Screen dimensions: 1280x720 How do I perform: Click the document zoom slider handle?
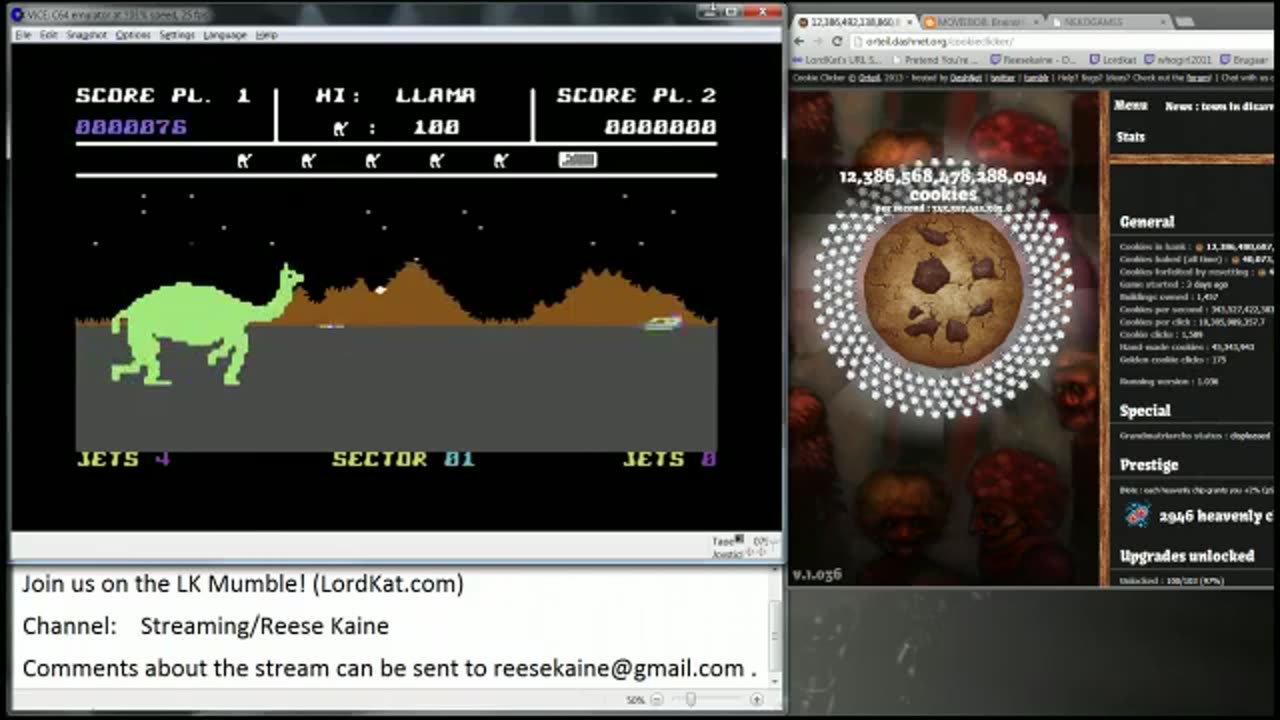click(x=690, y=700)
